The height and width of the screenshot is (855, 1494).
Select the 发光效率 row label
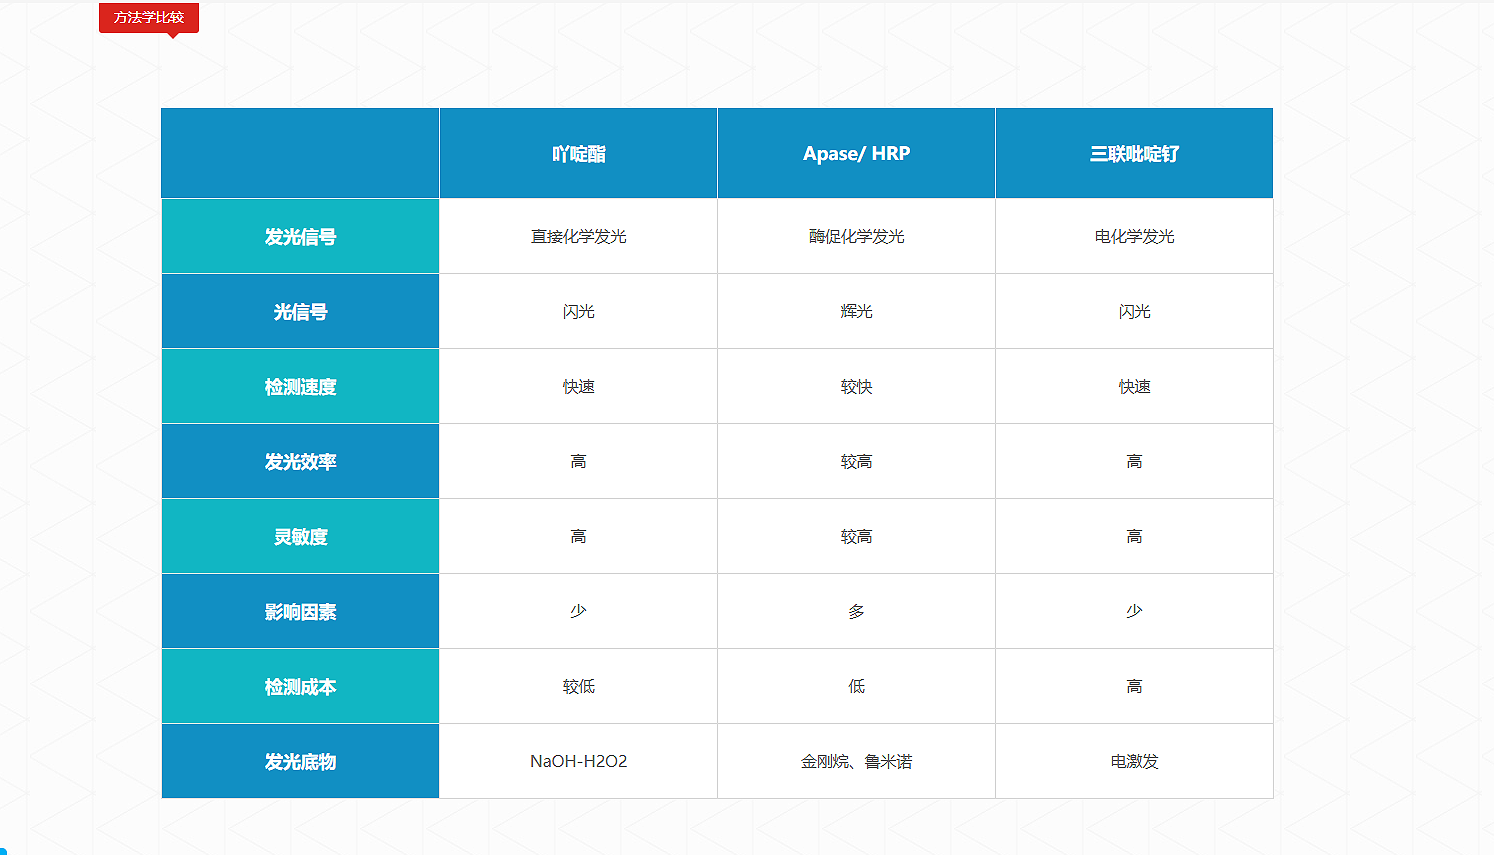click(300, 462)
